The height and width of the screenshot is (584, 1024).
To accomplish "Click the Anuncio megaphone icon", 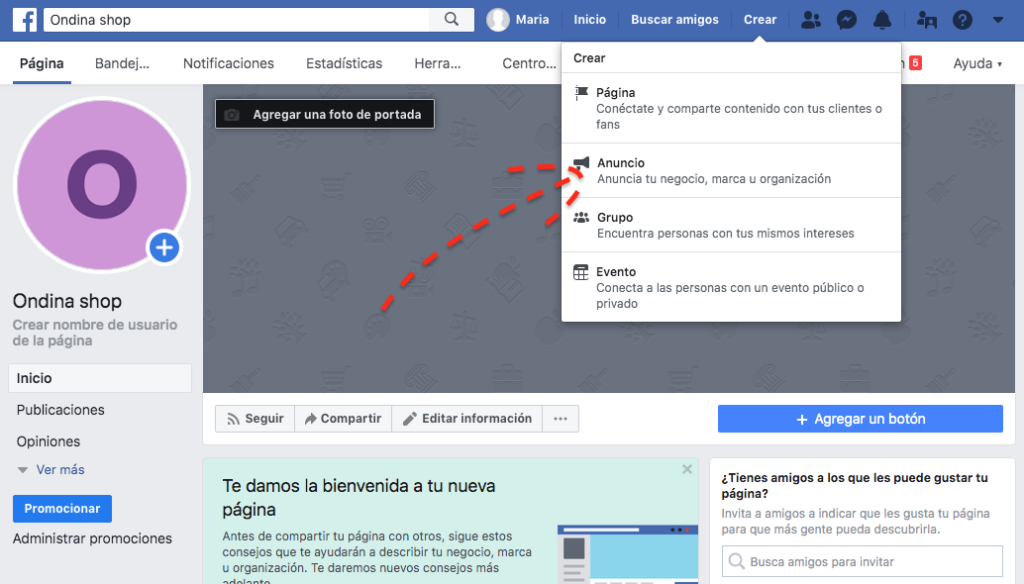I will (x=581, y=163).
